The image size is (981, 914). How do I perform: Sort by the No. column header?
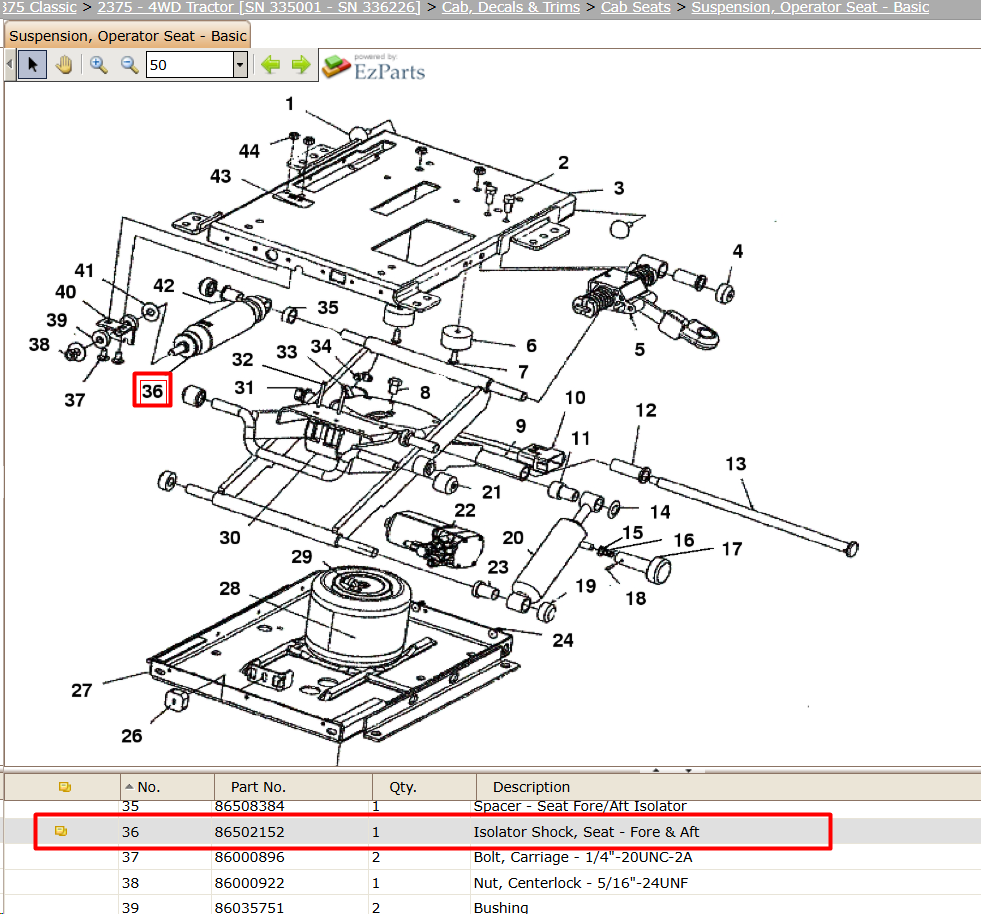(x=166, y=786)
